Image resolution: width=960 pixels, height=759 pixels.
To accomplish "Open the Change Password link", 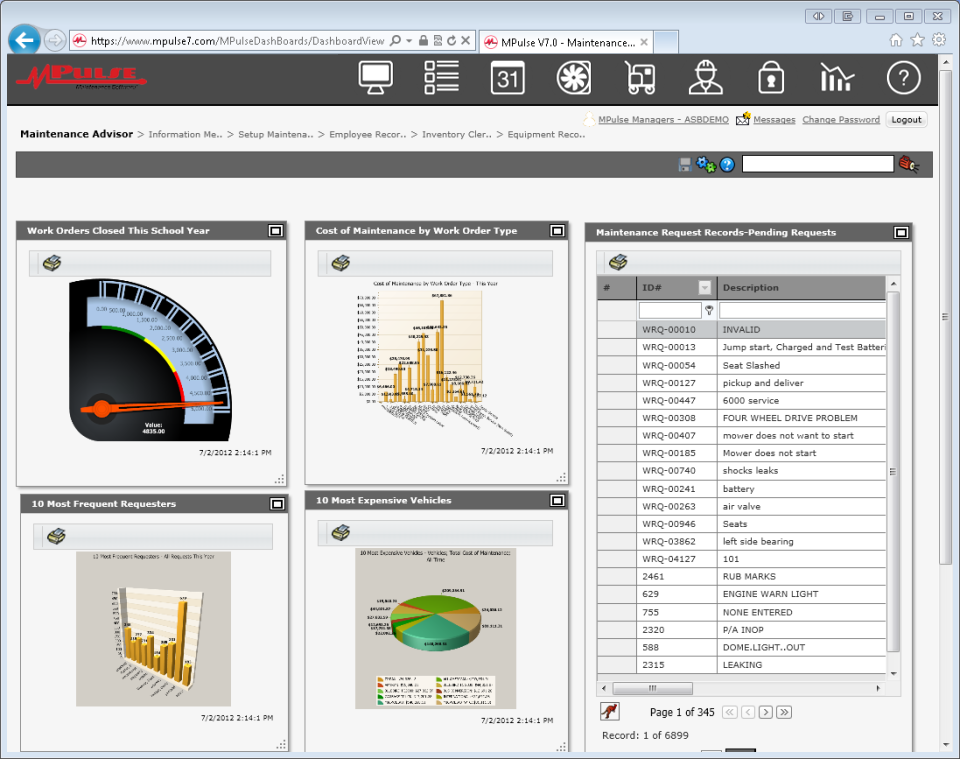I will click(841, 120).
